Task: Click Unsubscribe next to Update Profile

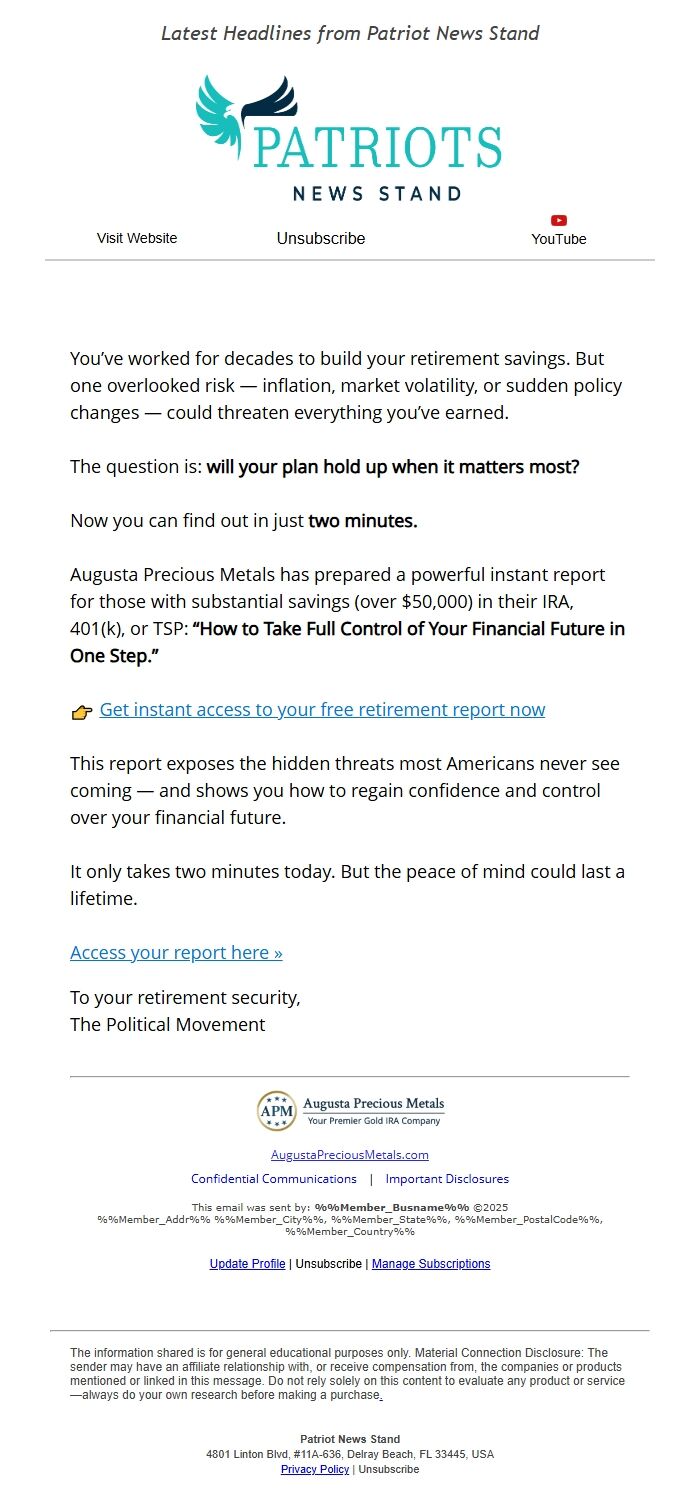Action: coord(329,1264)
